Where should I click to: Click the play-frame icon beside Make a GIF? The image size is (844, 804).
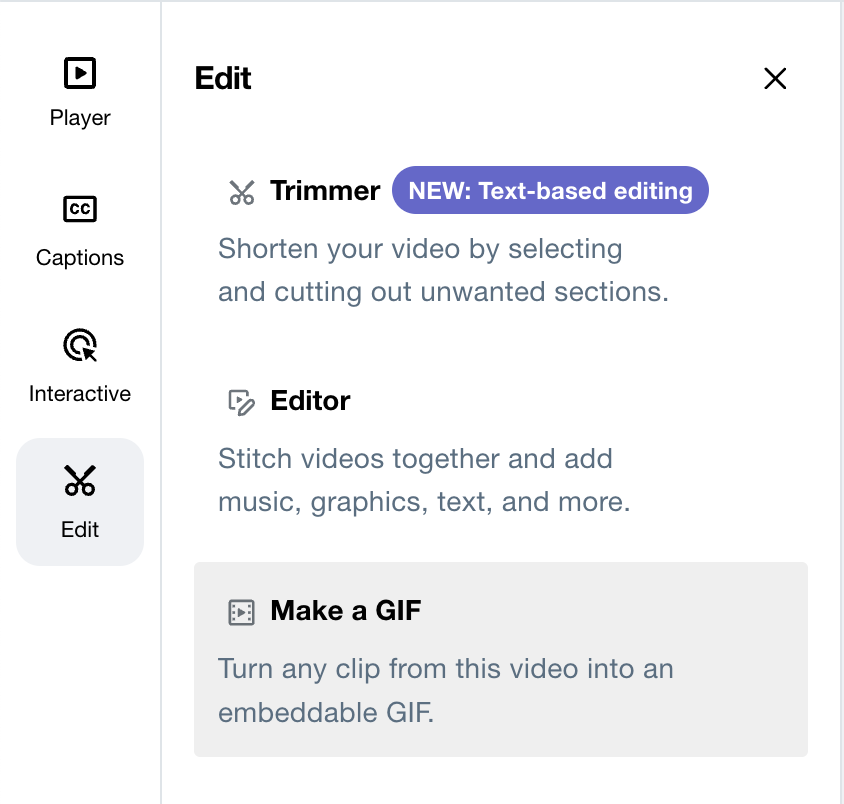[x=240, y=611]
